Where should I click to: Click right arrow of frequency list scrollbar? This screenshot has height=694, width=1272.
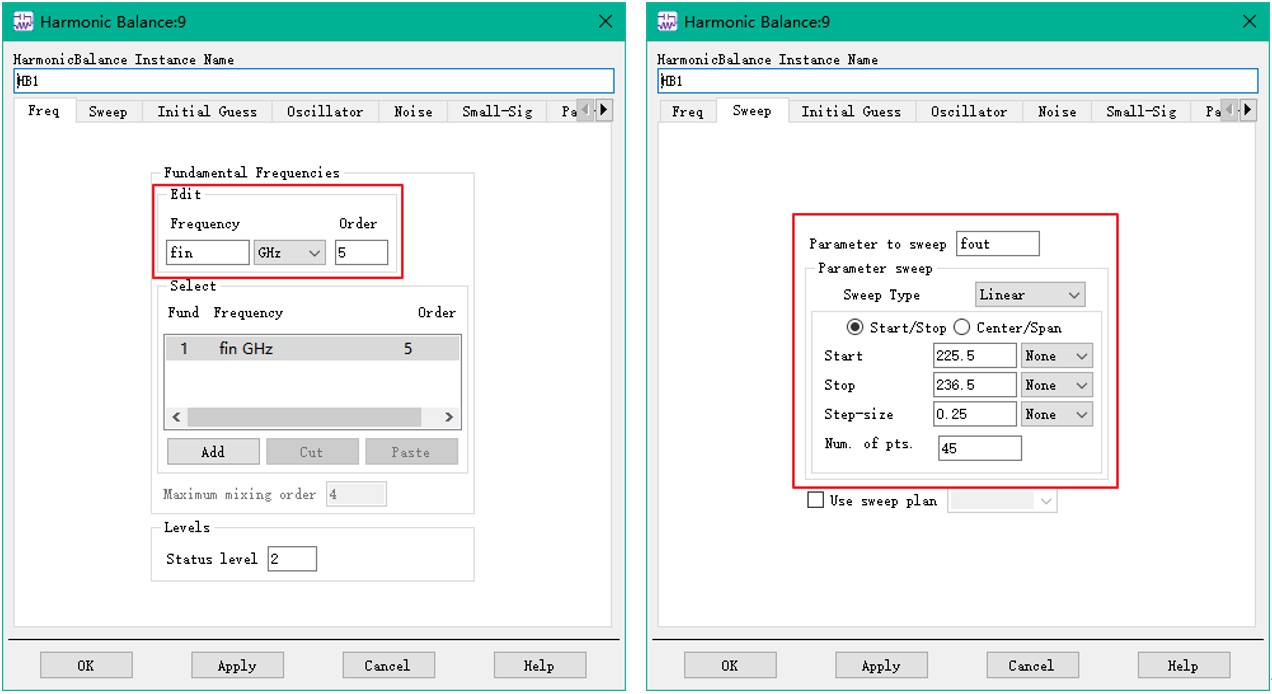pos(449,417)
